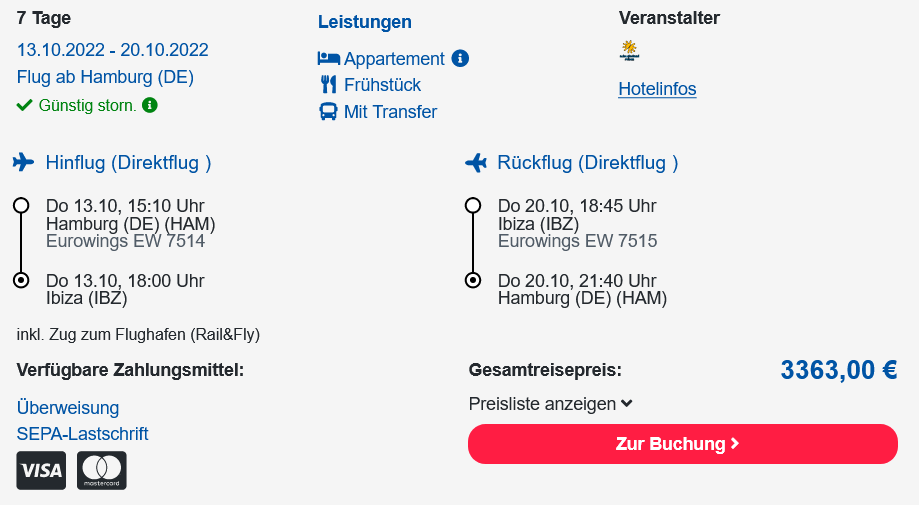Click the travel dates 13.10.2022 - 20.10.2022
This screenshot has width=919, height=508.
point(113,50)
